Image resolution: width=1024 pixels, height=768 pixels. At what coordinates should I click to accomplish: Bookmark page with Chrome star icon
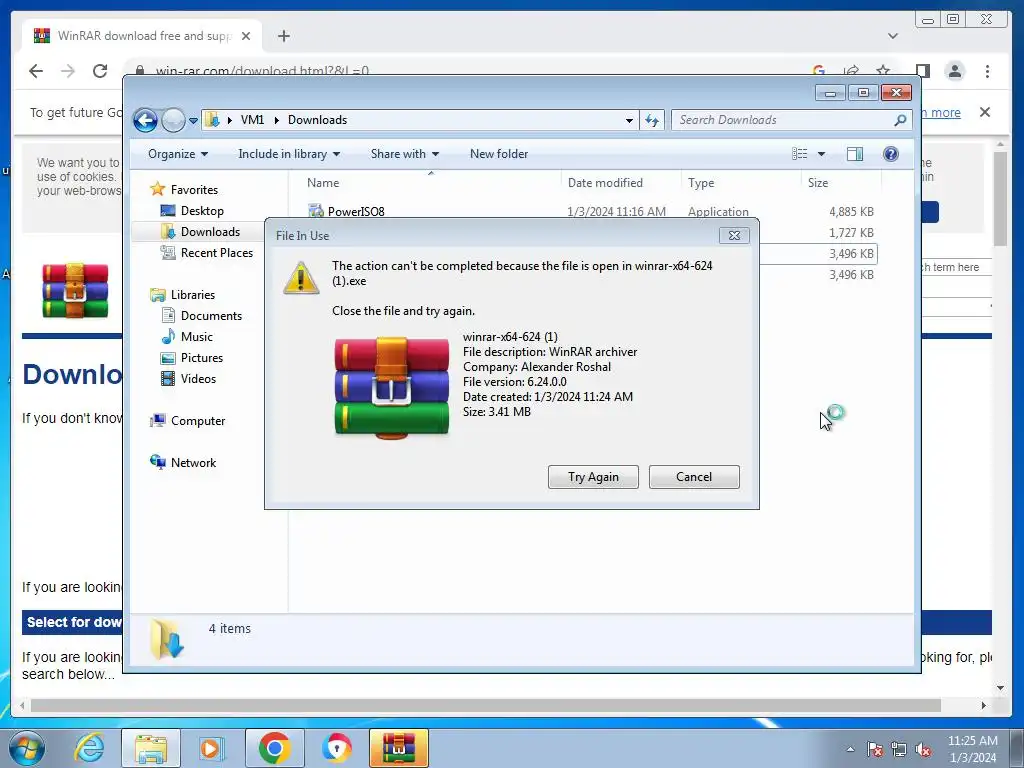[883, 71]
